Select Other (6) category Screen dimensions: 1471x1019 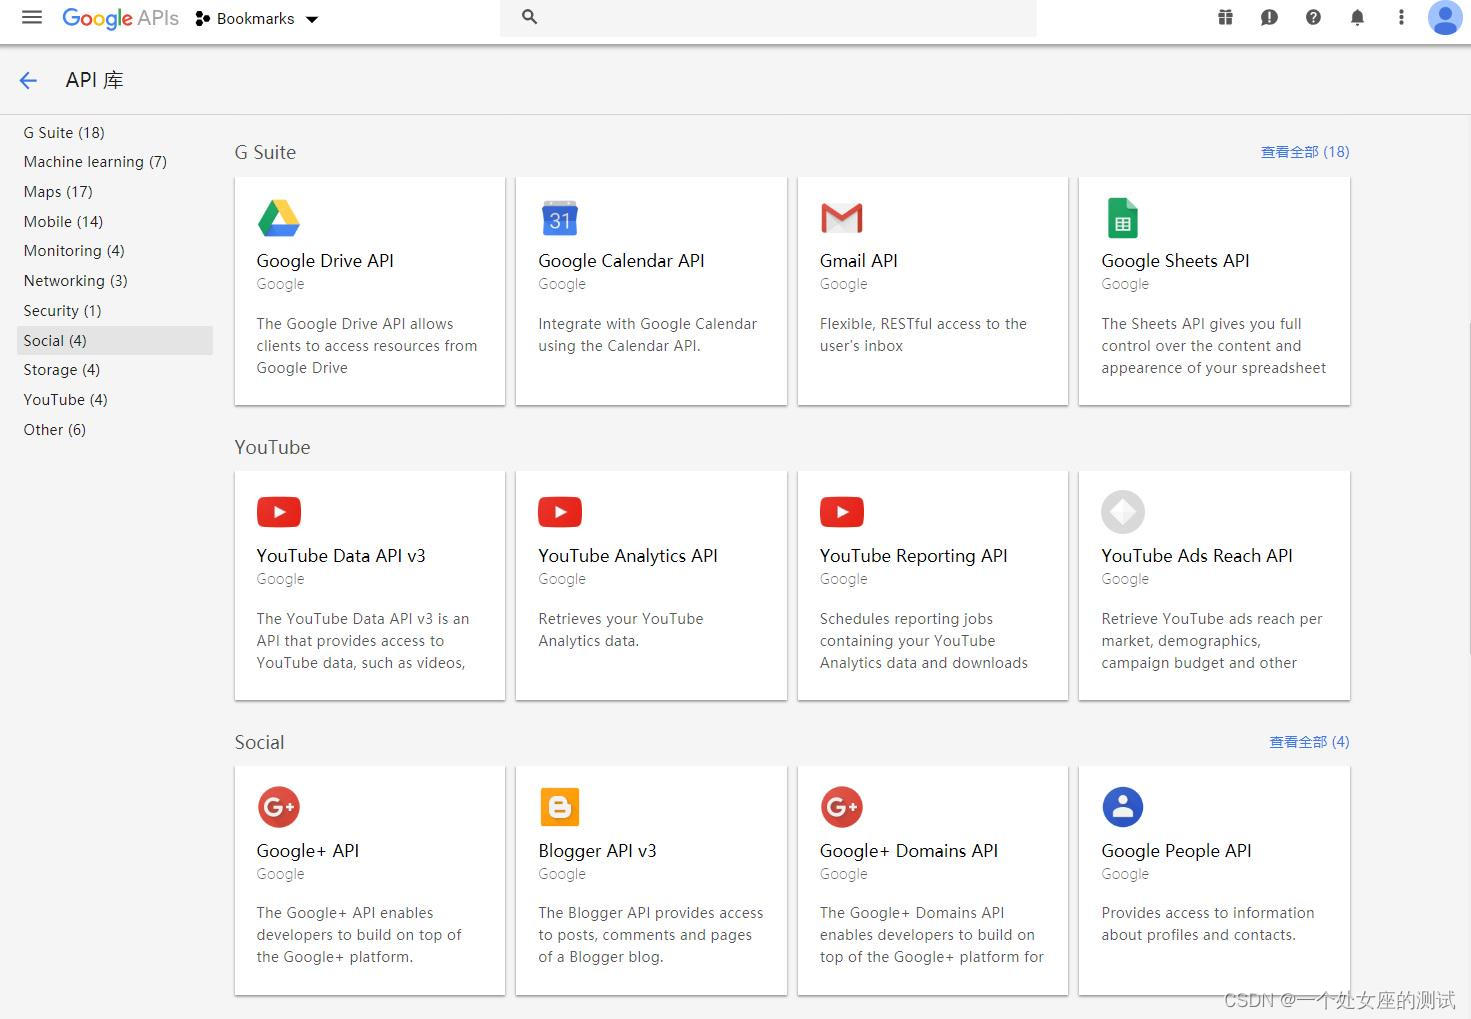coord(54,430)
